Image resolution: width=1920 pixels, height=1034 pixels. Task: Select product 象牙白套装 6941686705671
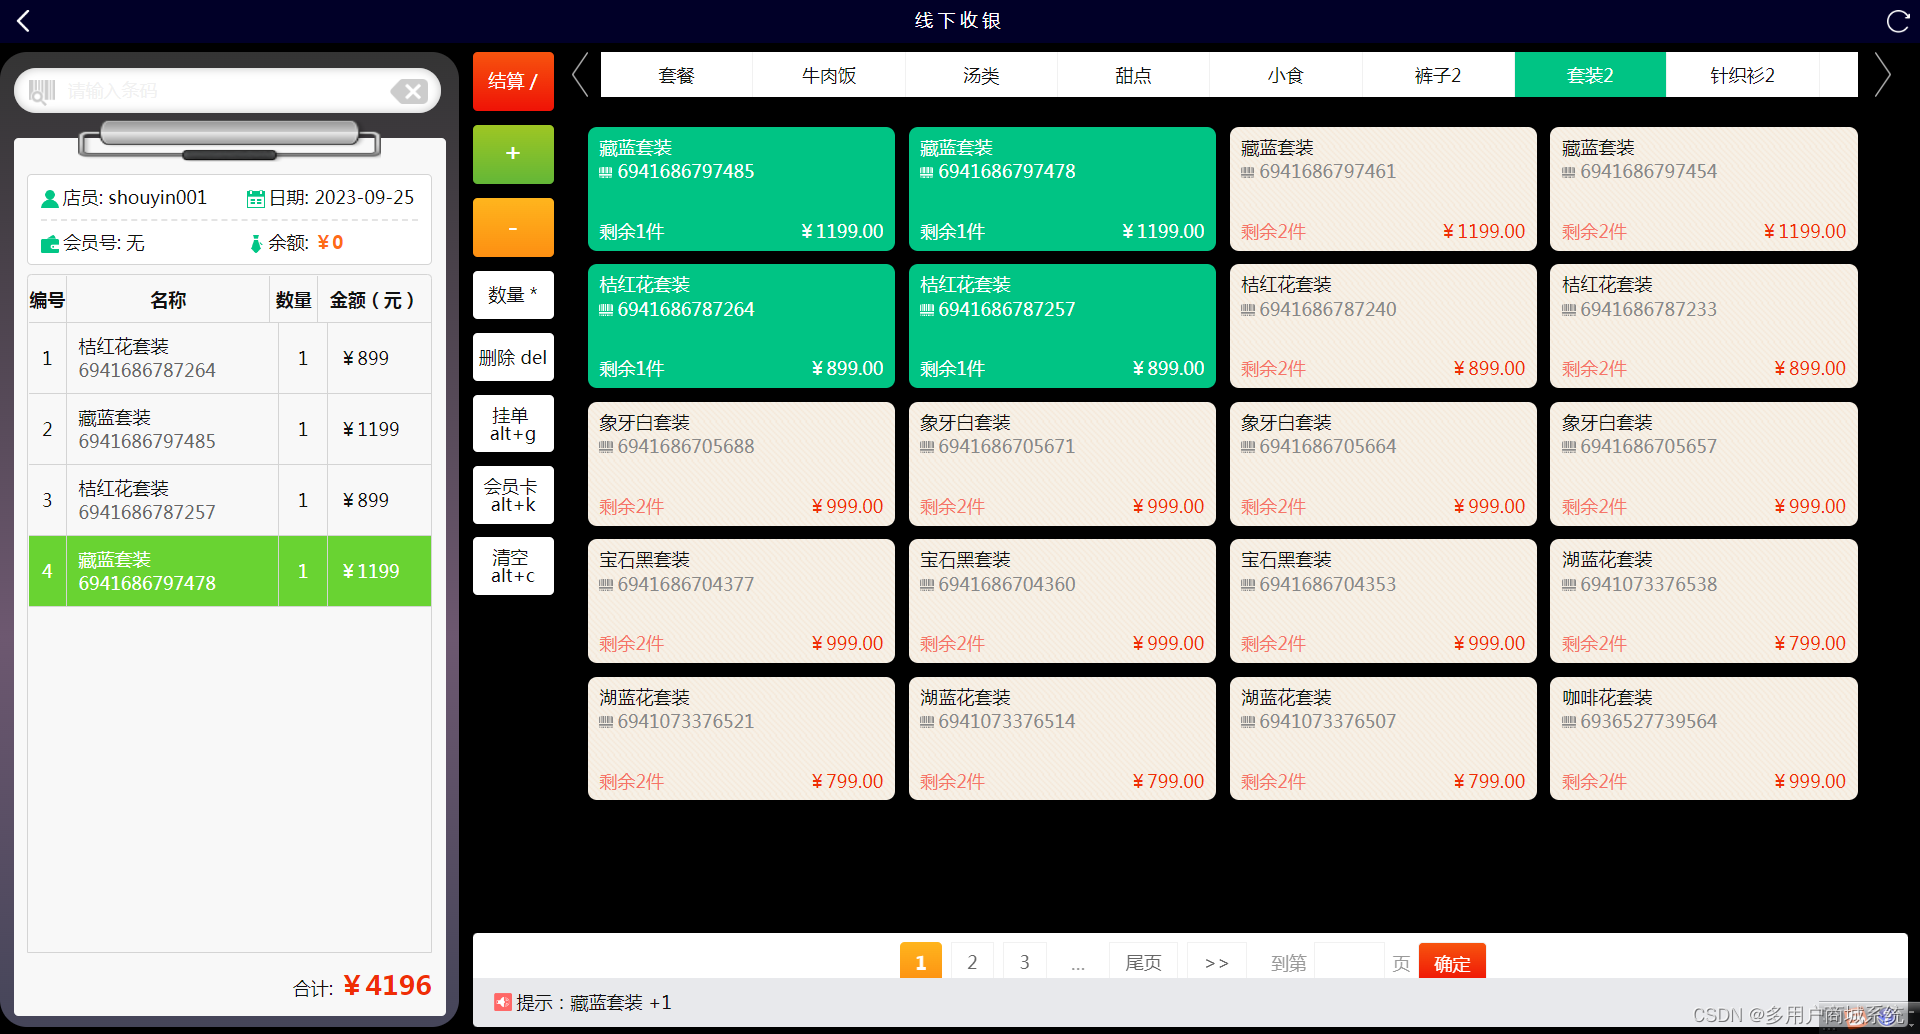coord(1062,464)
